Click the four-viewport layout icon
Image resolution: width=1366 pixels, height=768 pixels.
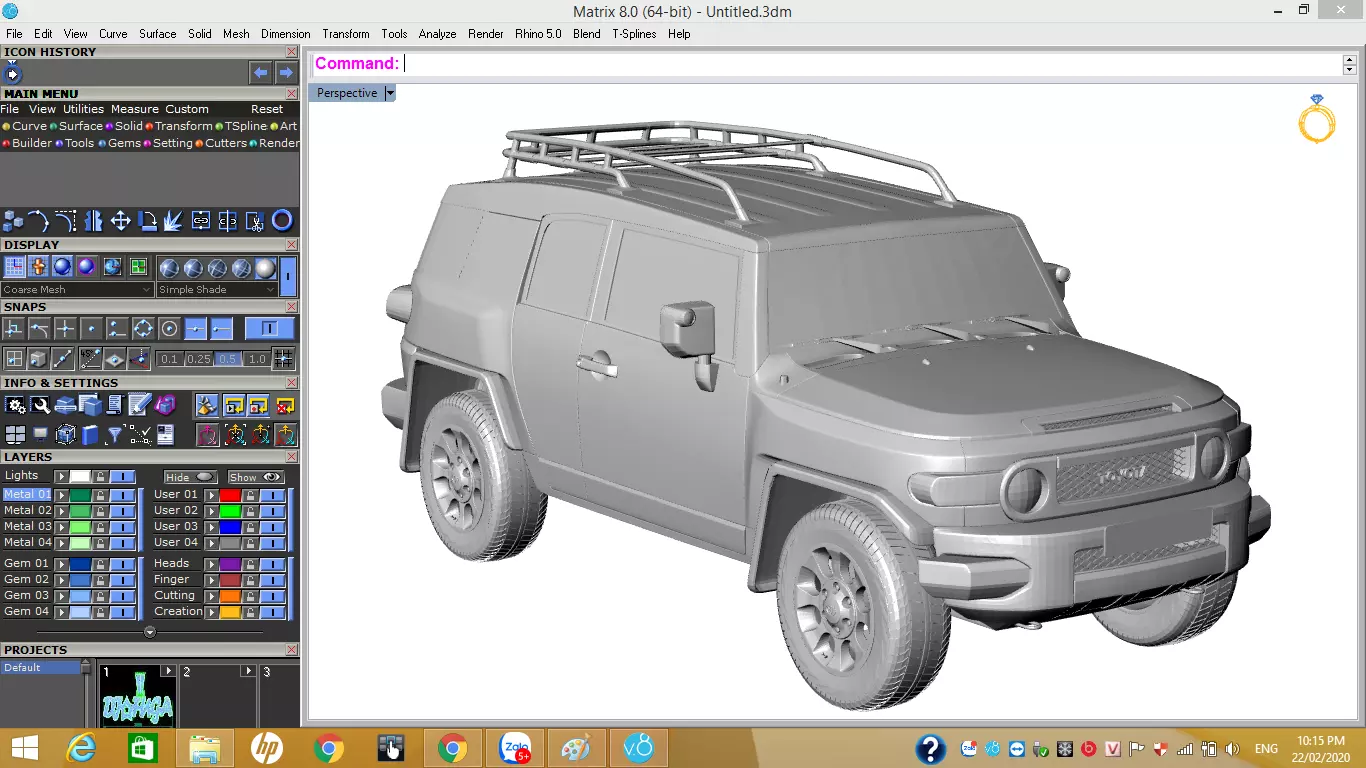(15, 435)
